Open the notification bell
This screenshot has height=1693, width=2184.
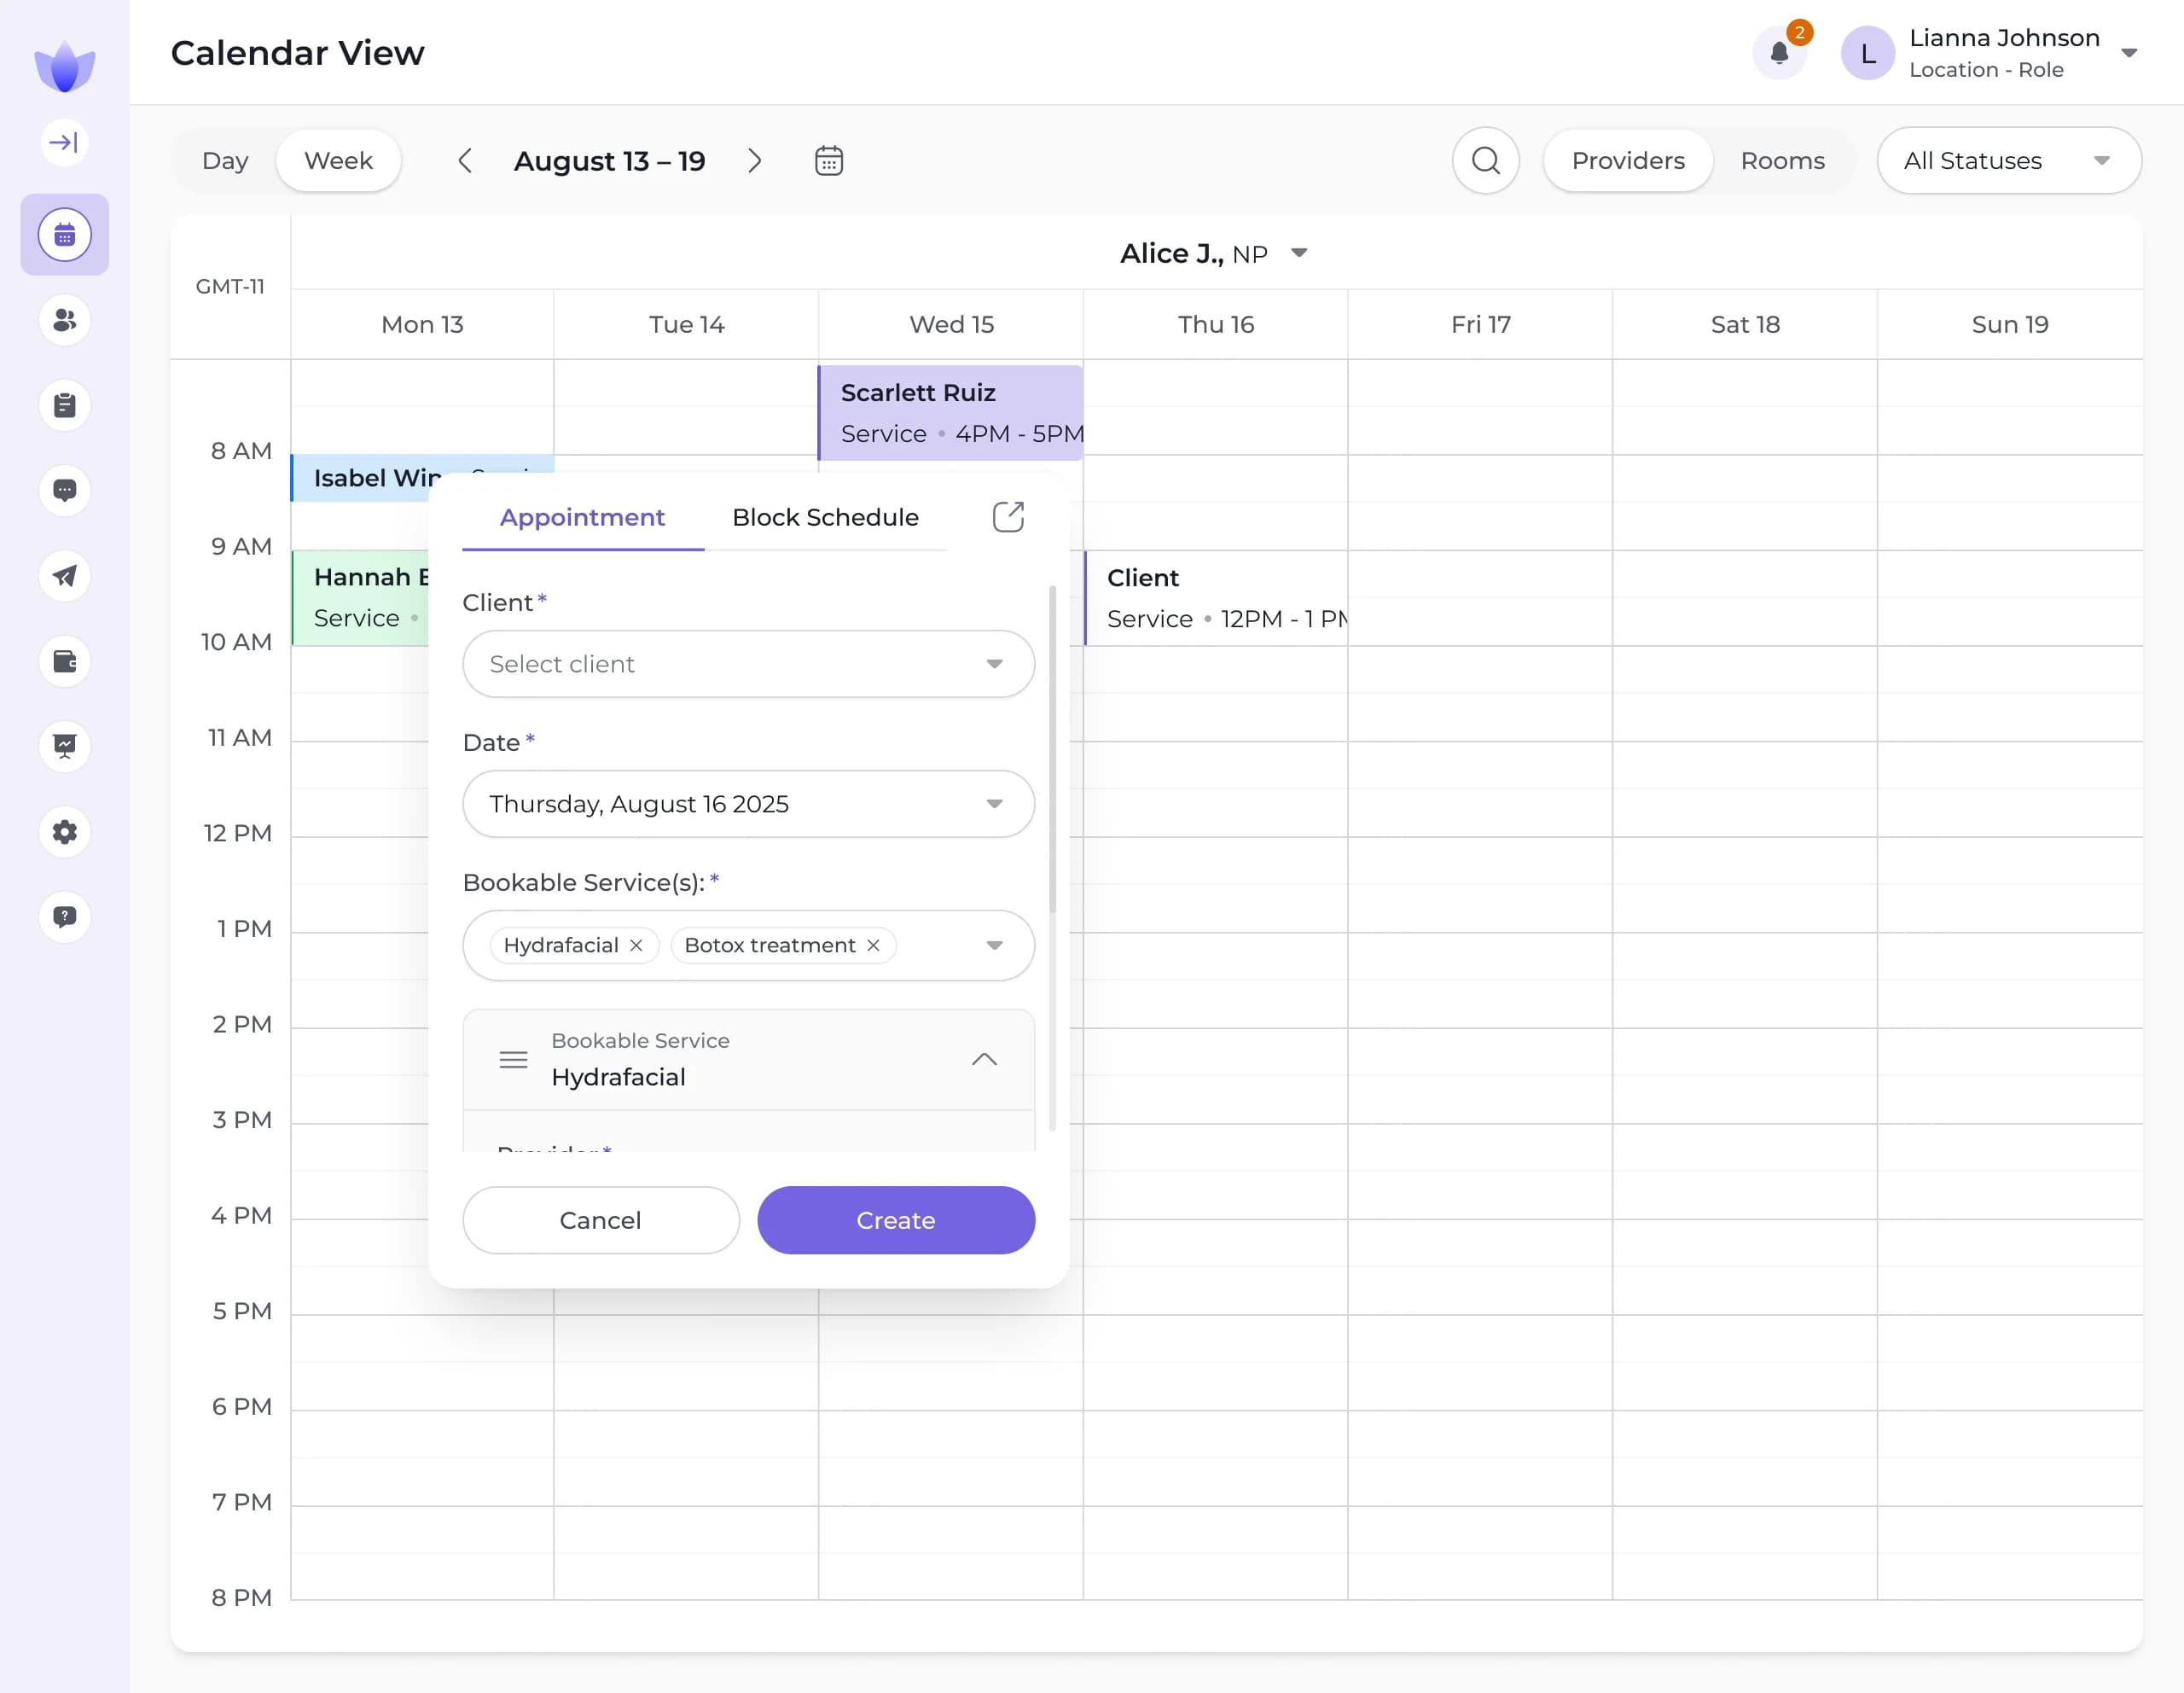1779,53
